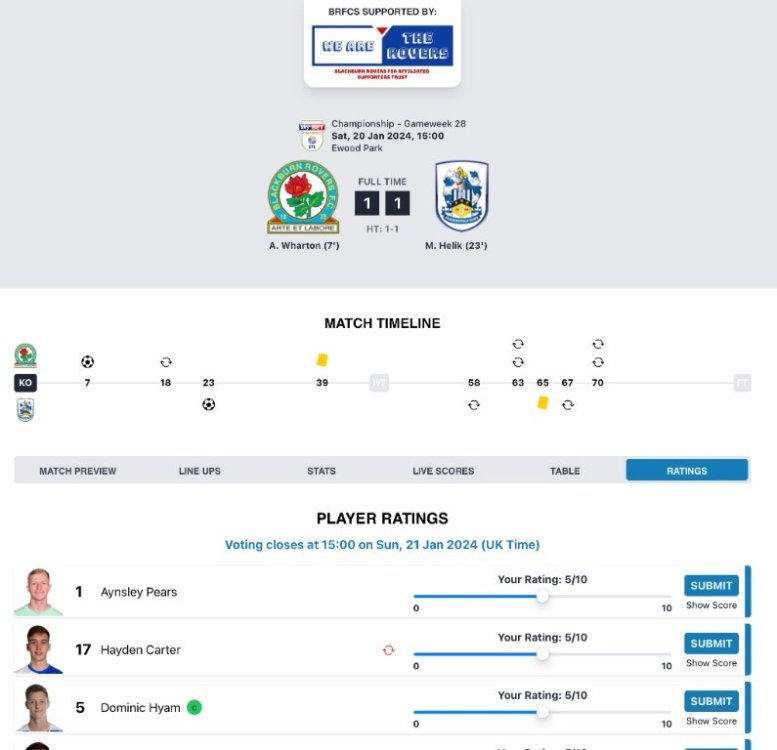The width and height of the screenshot is (777, 750).
Task: Submit Hayden Carter's rating
Action: [x=711, y=643]
